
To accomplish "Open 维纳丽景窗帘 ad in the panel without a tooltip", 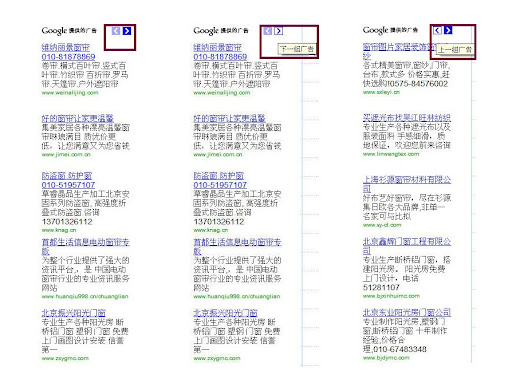I will (68, 52).
